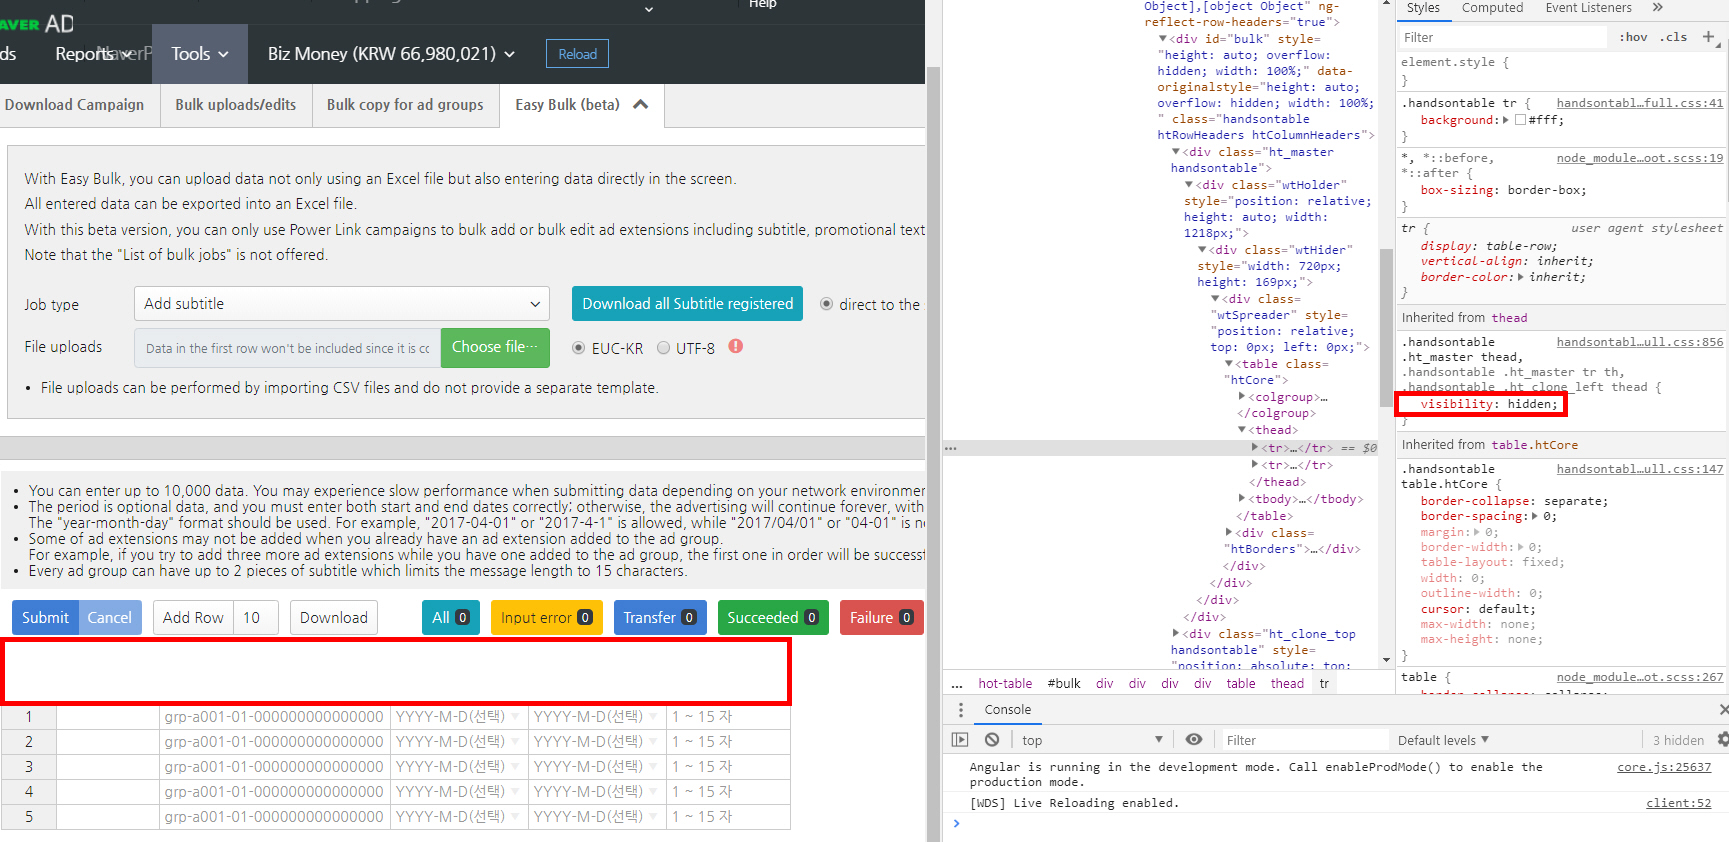
Task: Filter by All rows button
Action: (451, 618)
